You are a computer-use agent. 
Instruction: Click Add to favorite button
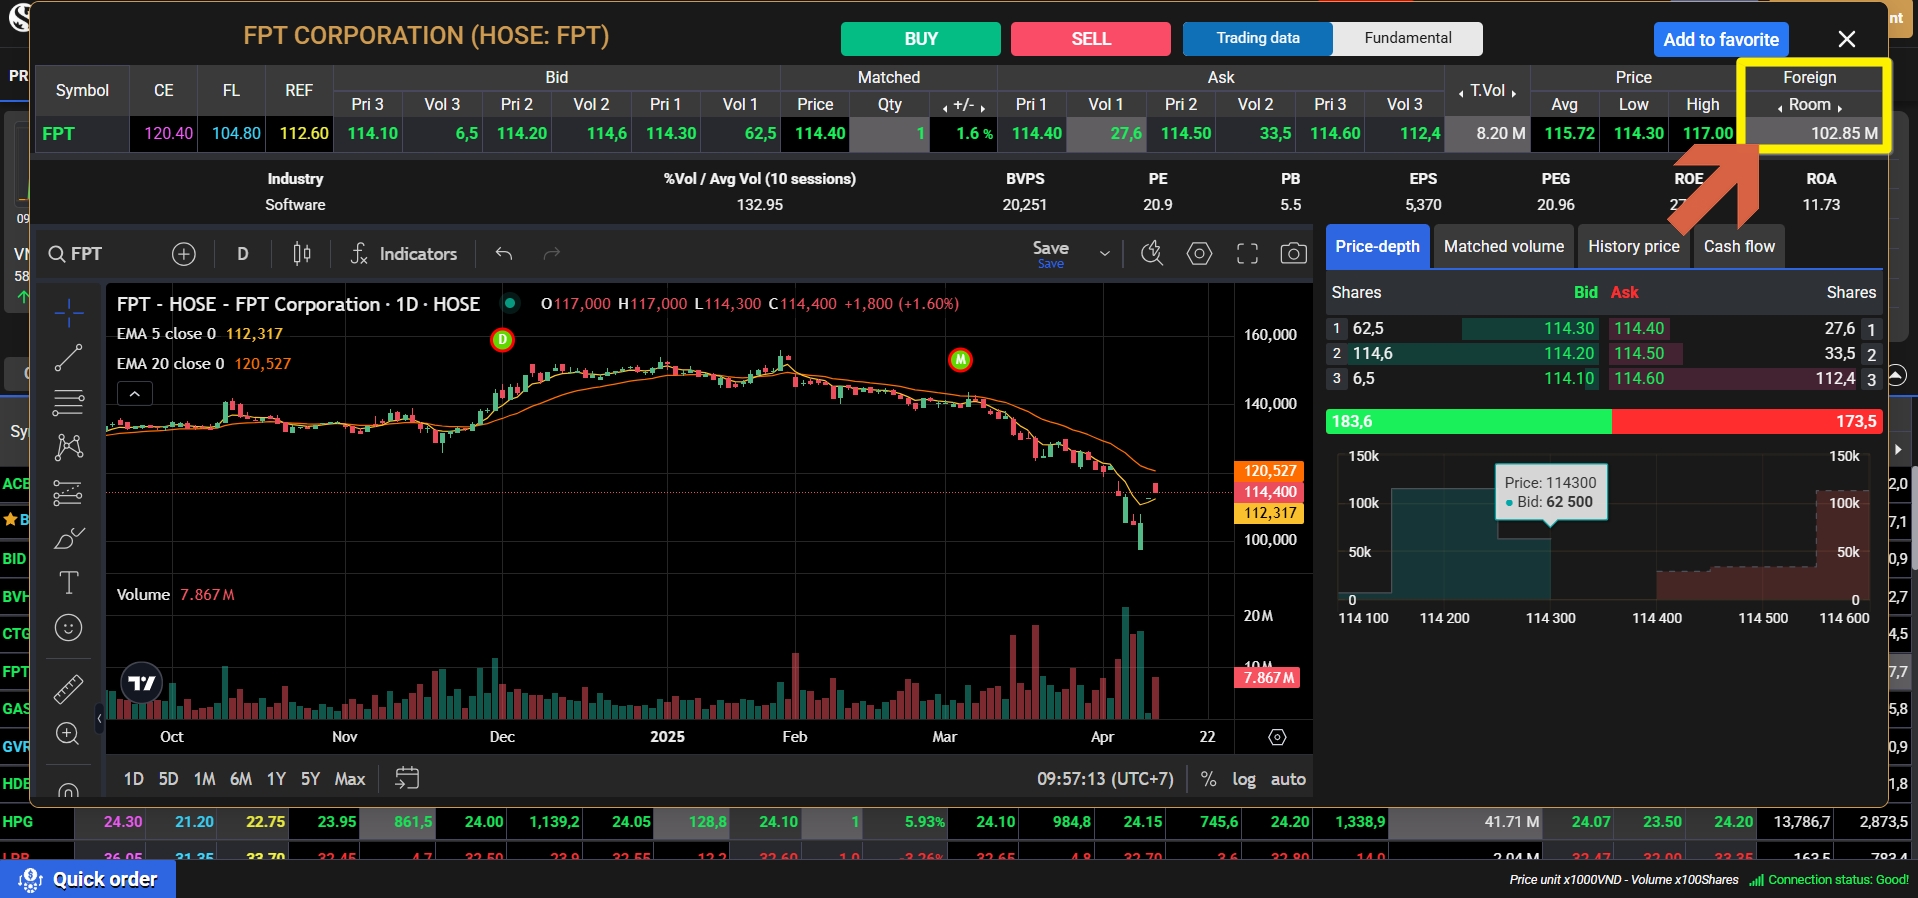[1721, 40]
